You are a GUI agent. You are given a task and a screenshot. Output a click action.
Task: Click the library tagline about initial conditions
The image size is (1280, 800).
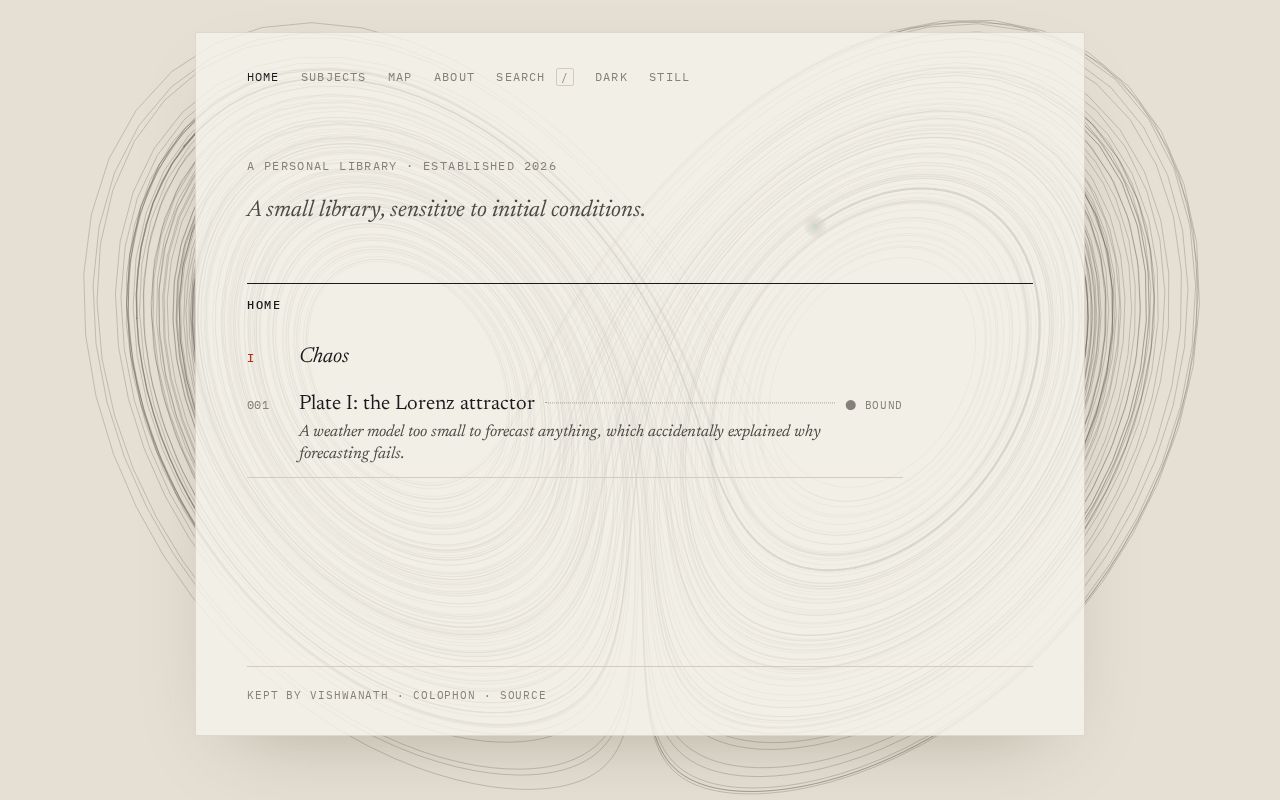446,209
